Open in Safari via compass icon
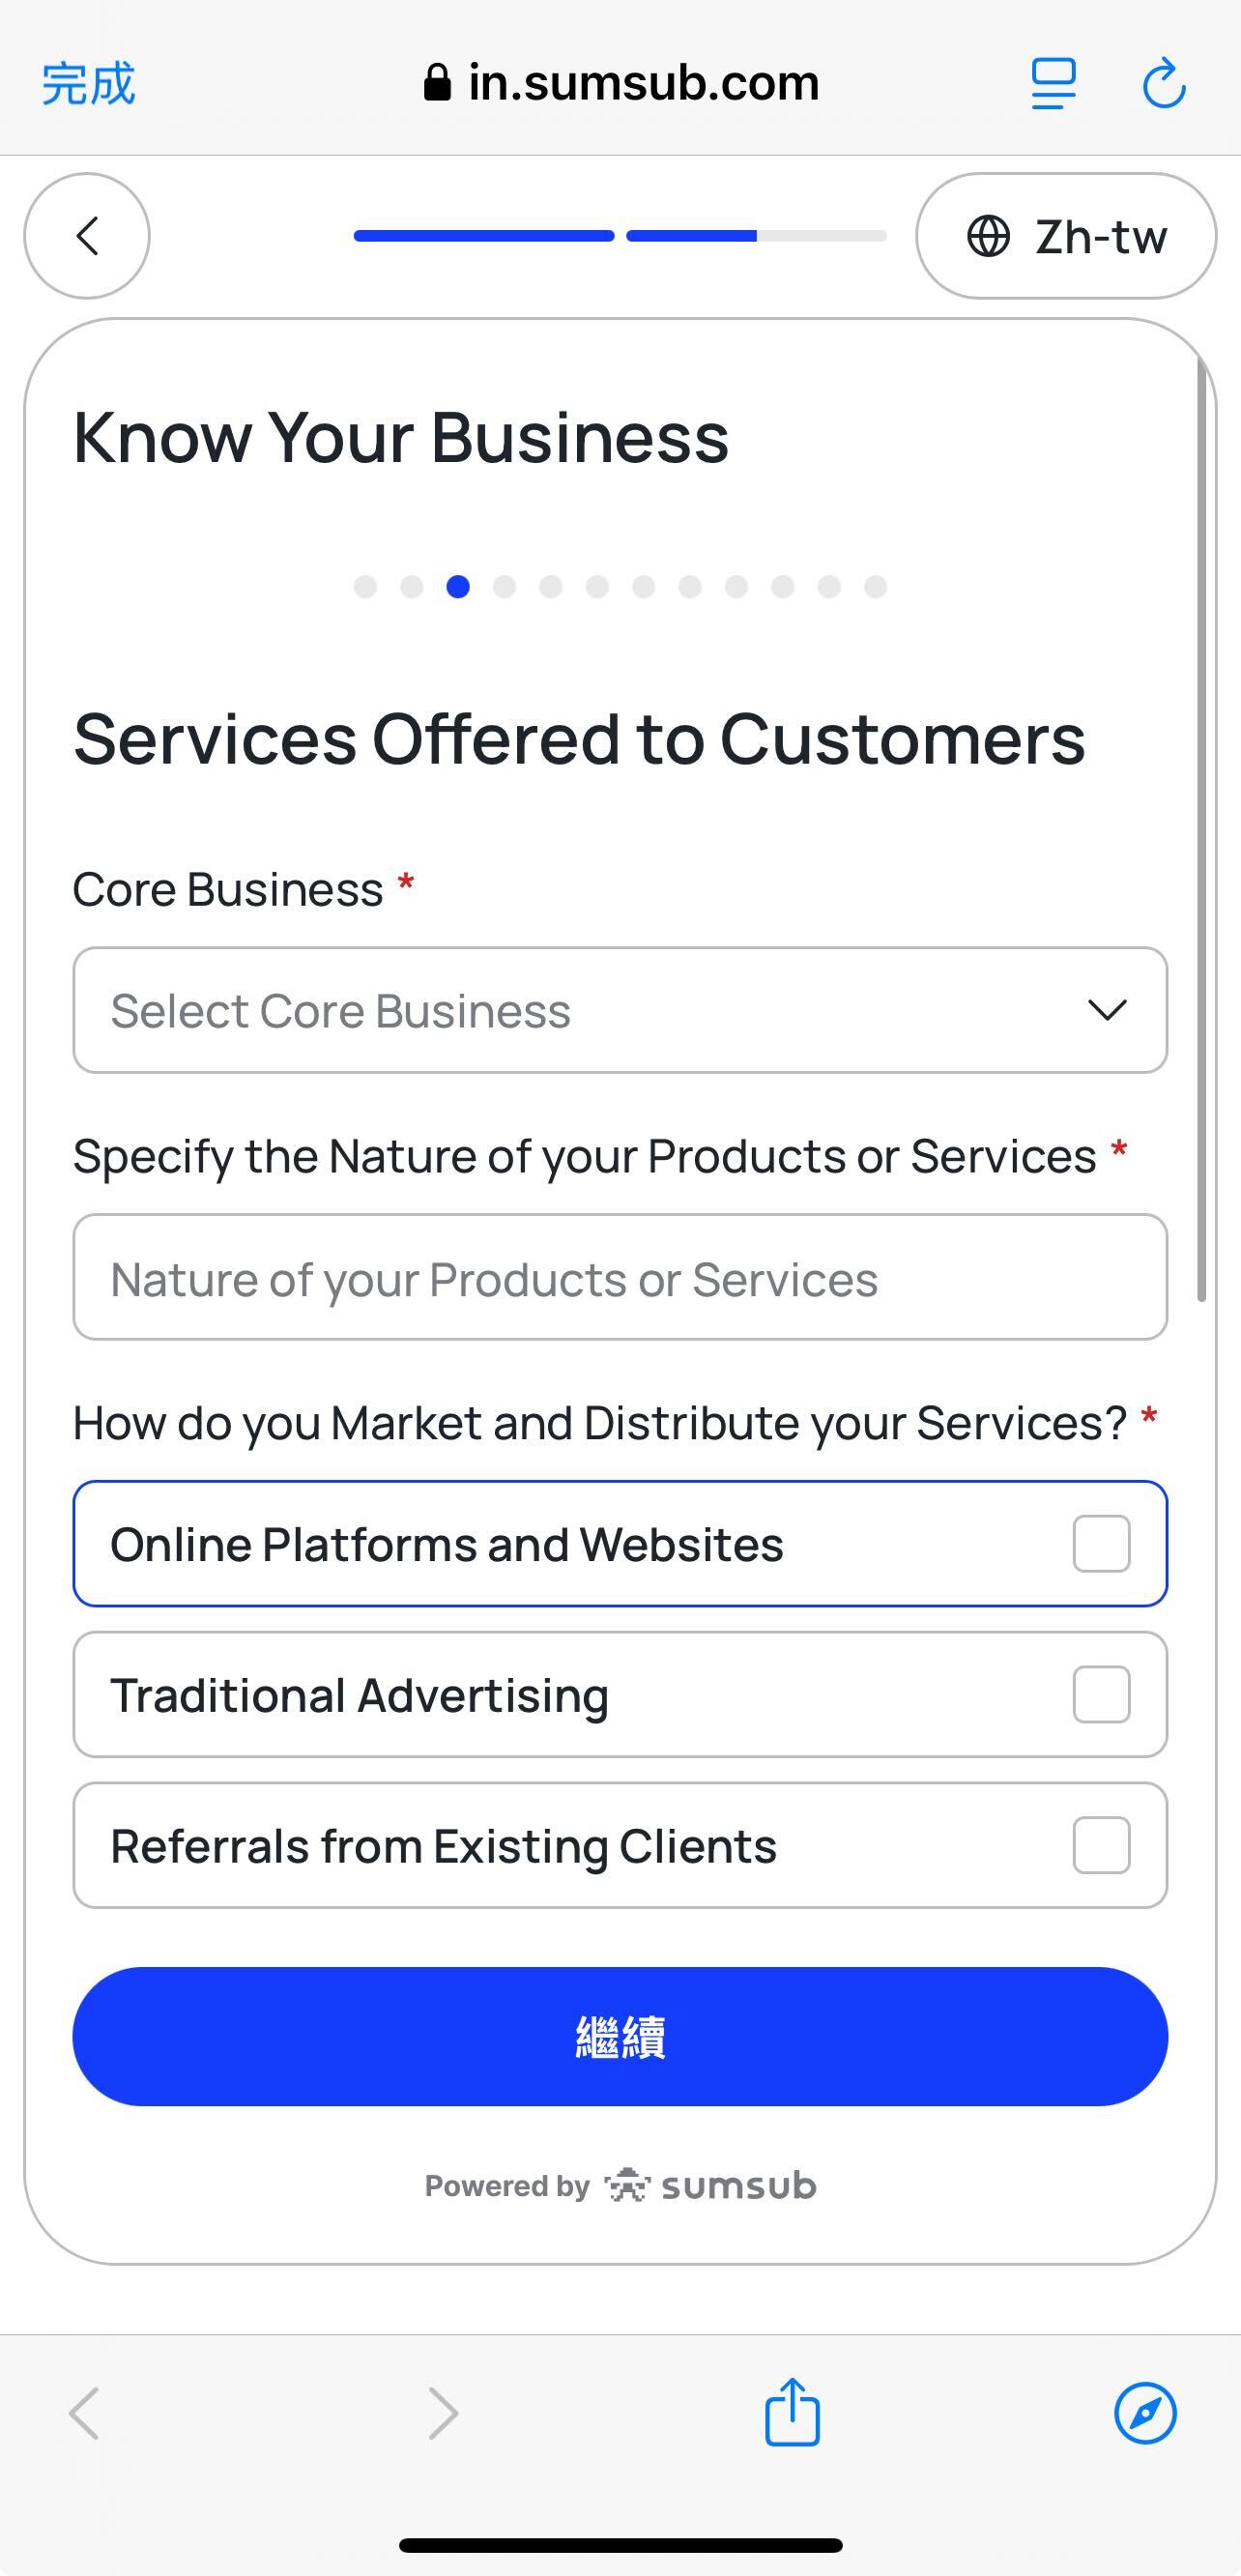This screenshot has height=2576, width=1241. point(1145,2412)
